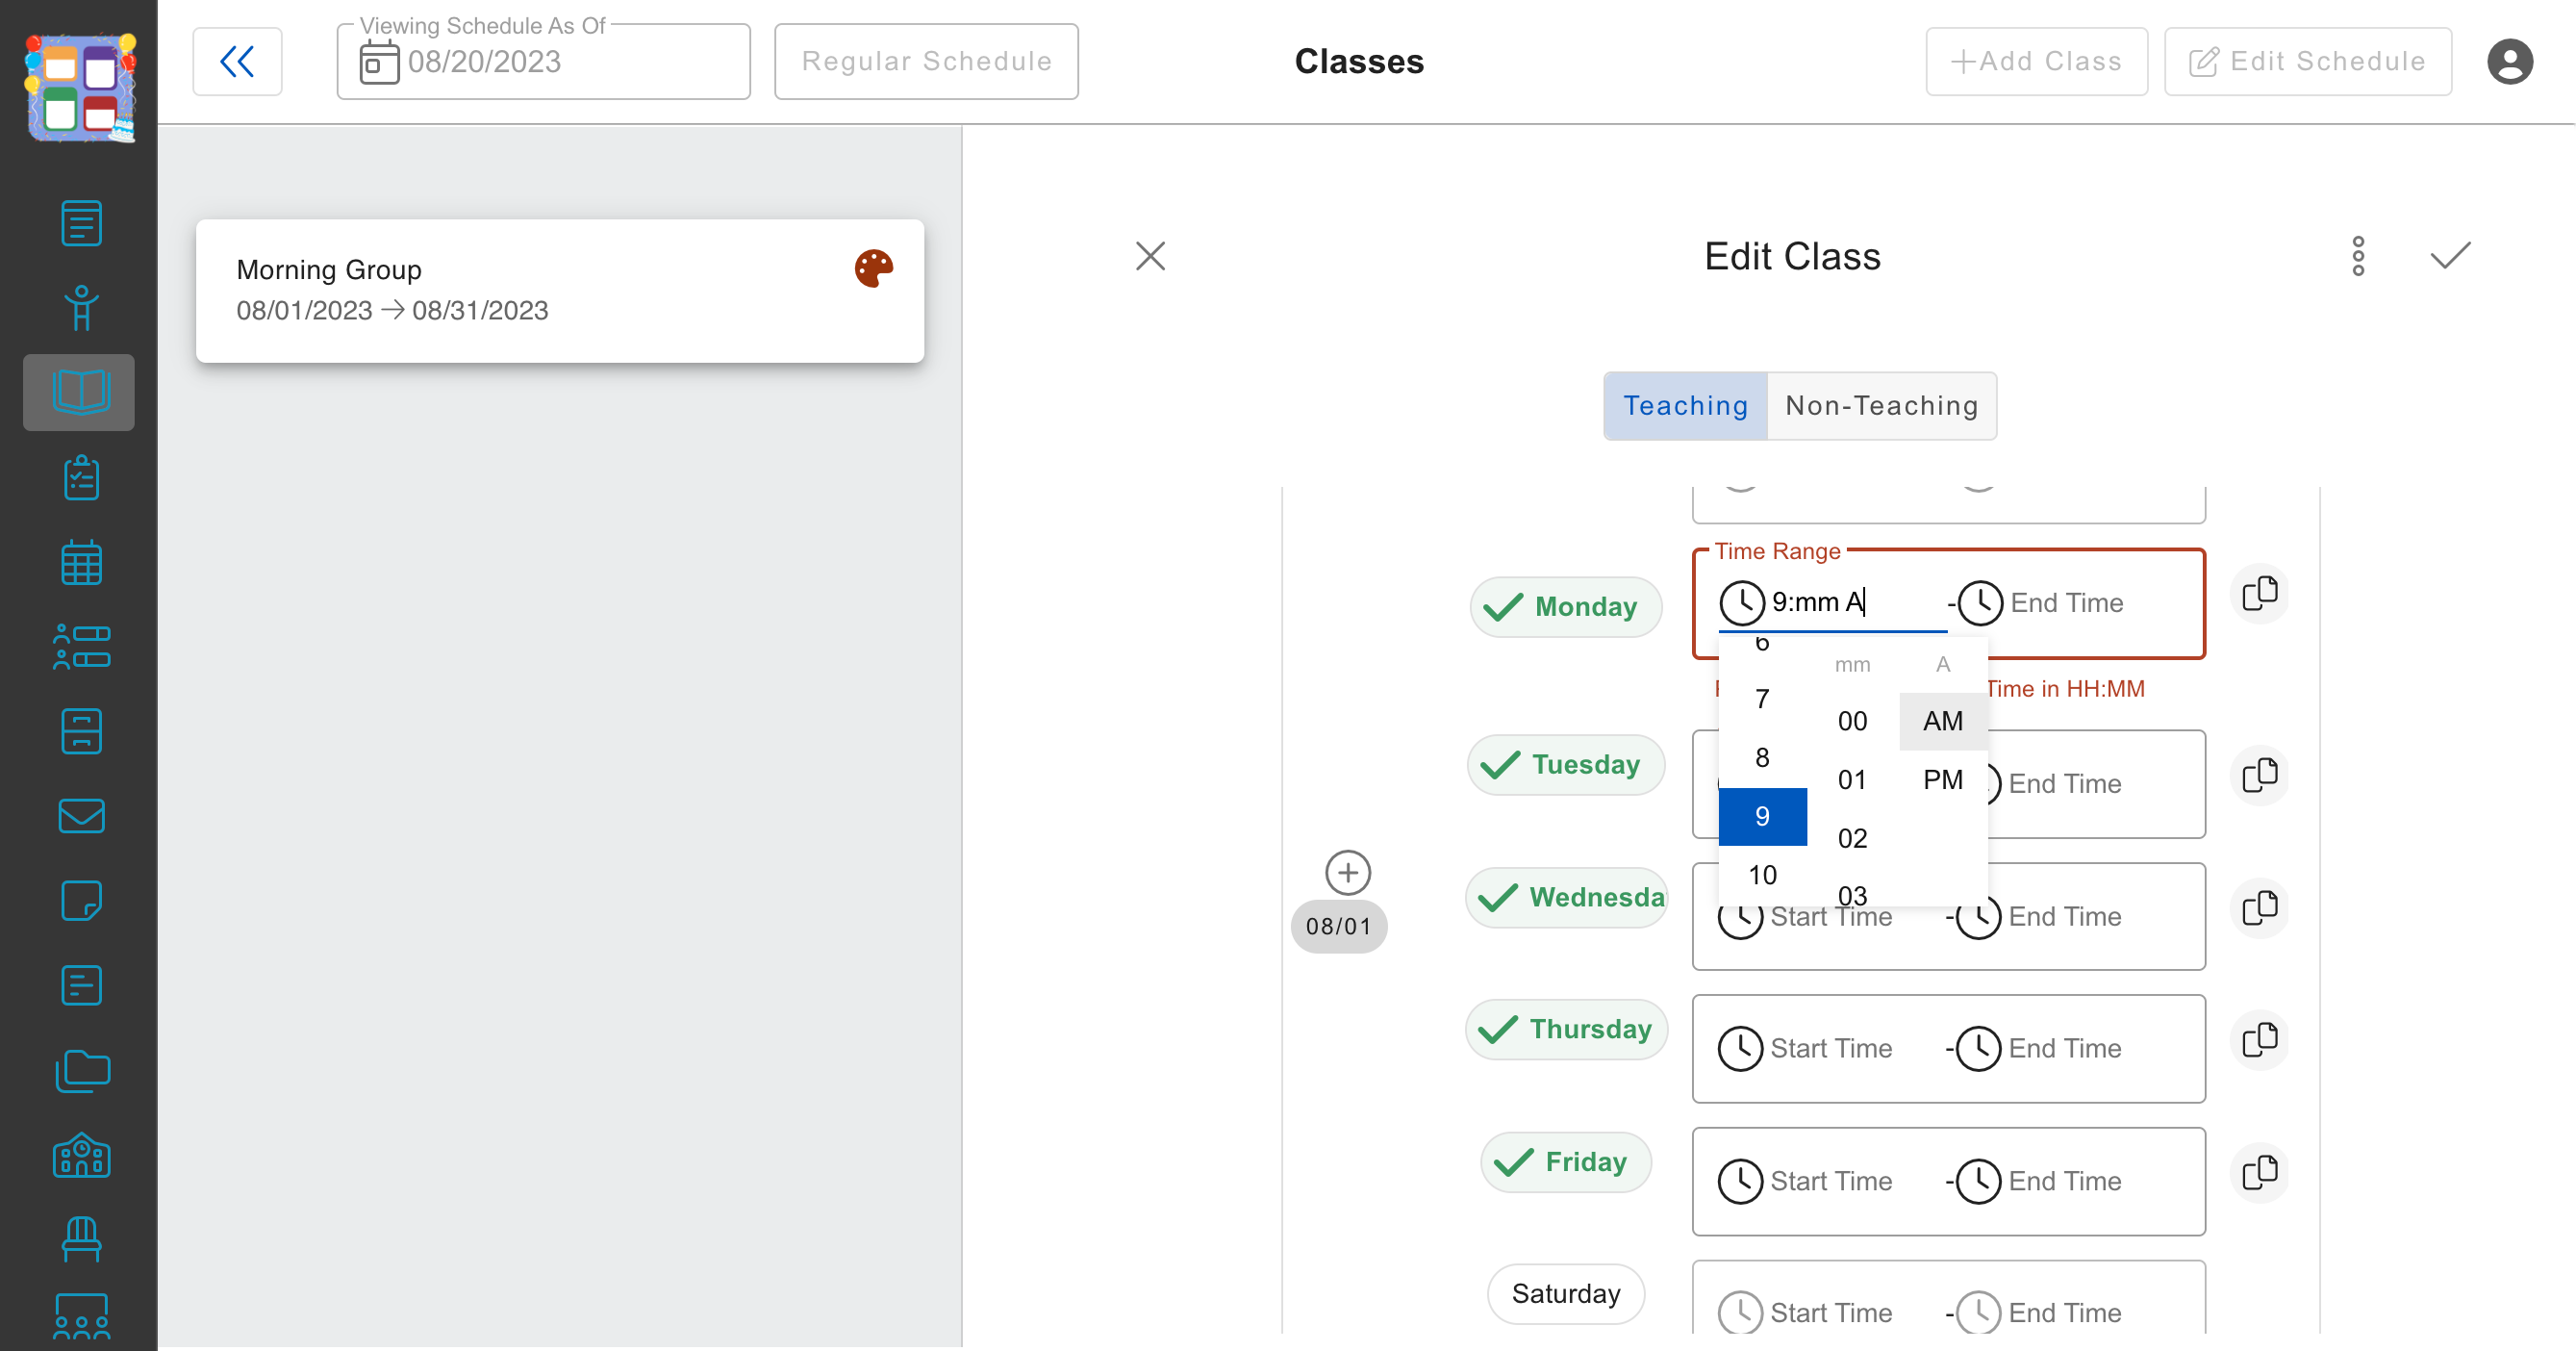Toggle the Monday day chip
Image resolution: width=2576 pixels, height=1351 pixels.
1566,607
